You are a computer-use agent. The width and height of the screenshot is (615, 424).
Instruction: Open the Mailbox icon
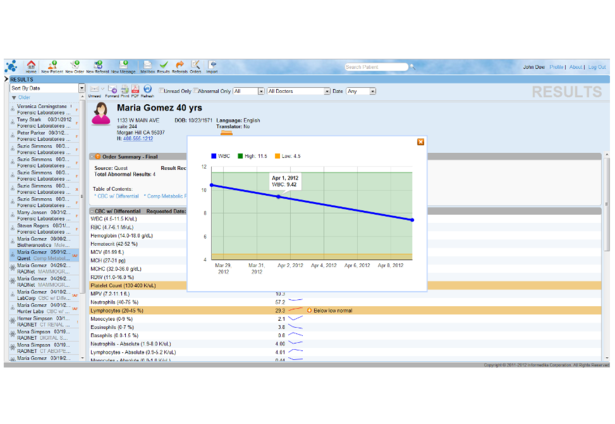point(147,65)
